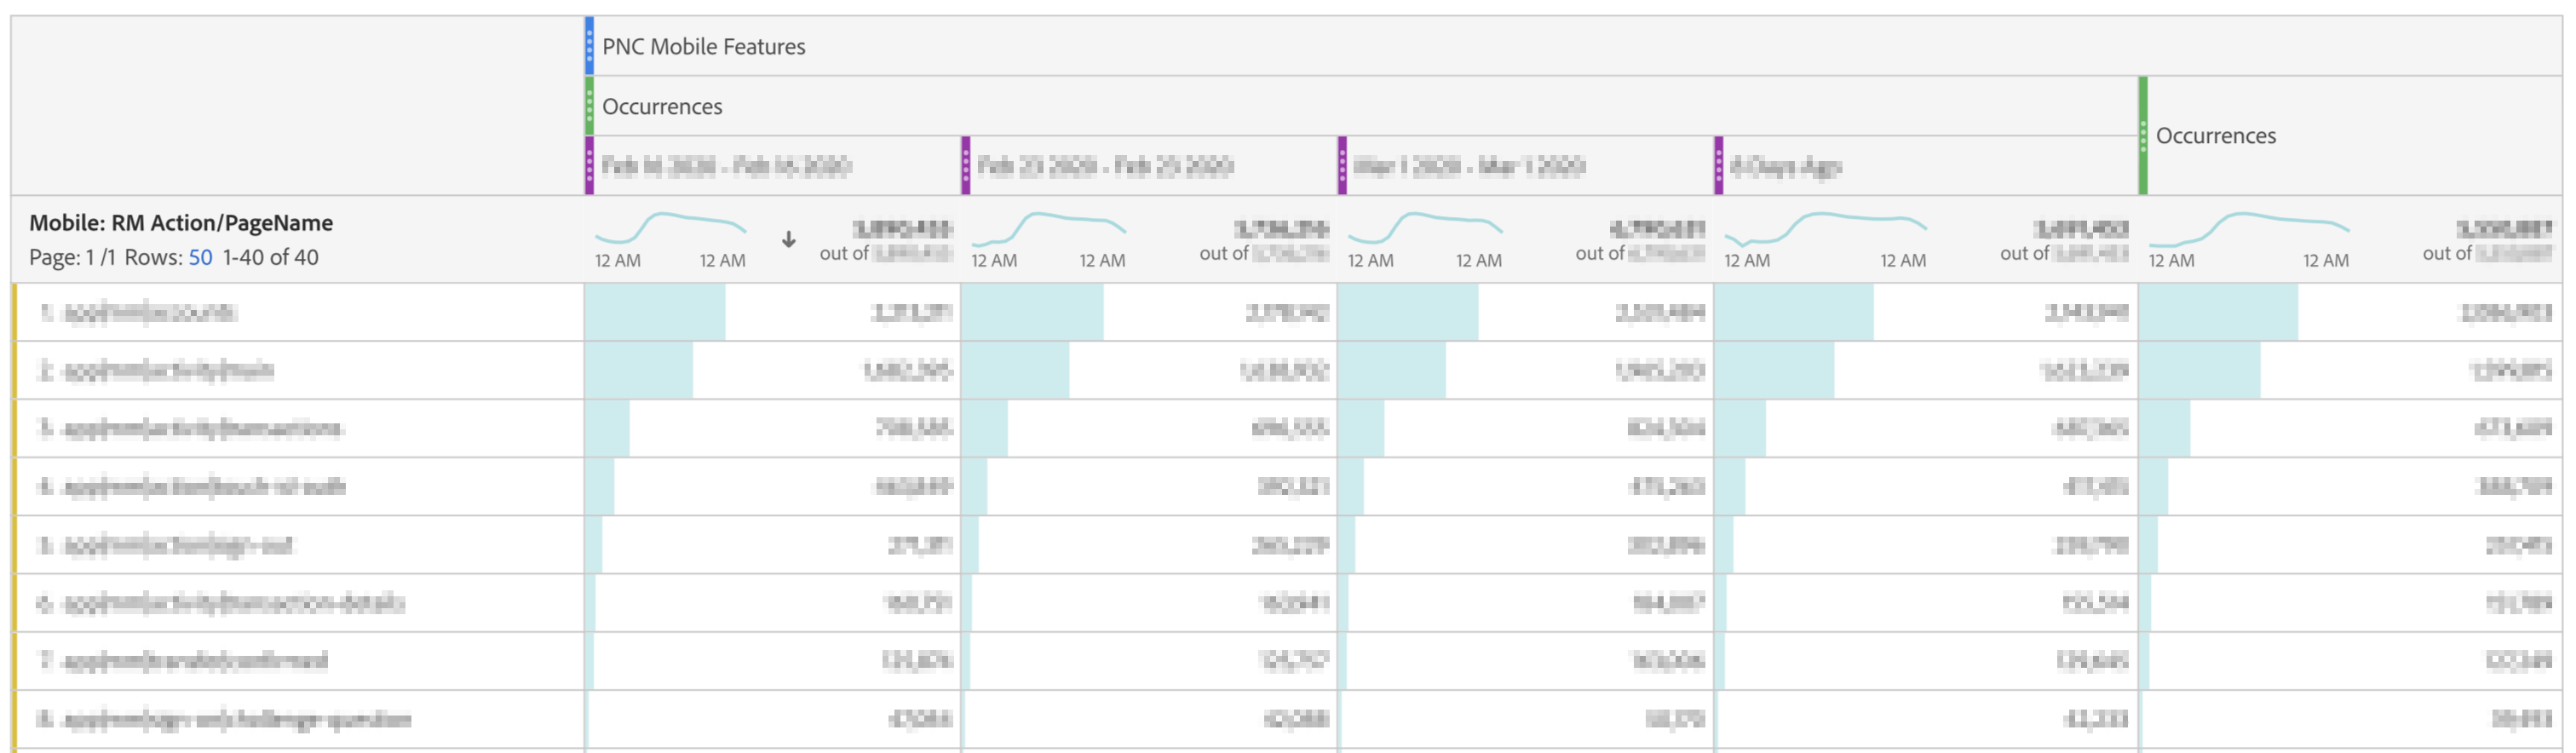Click Mobile: RM Action/PageName dimension header
The width and height of the screenshot is (2576, 753).
coord(181,223)
